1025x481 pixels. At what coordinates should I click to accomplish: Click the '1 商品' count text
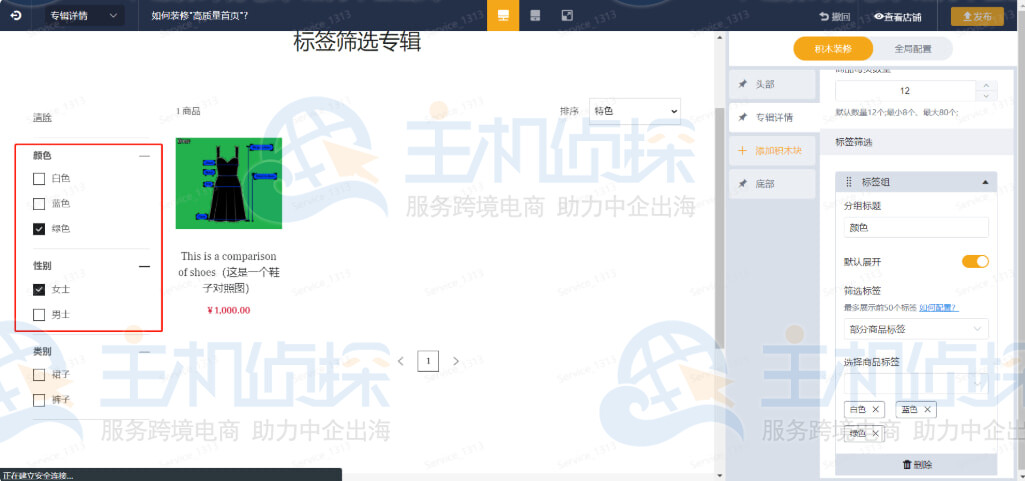[x=188, y=112]
